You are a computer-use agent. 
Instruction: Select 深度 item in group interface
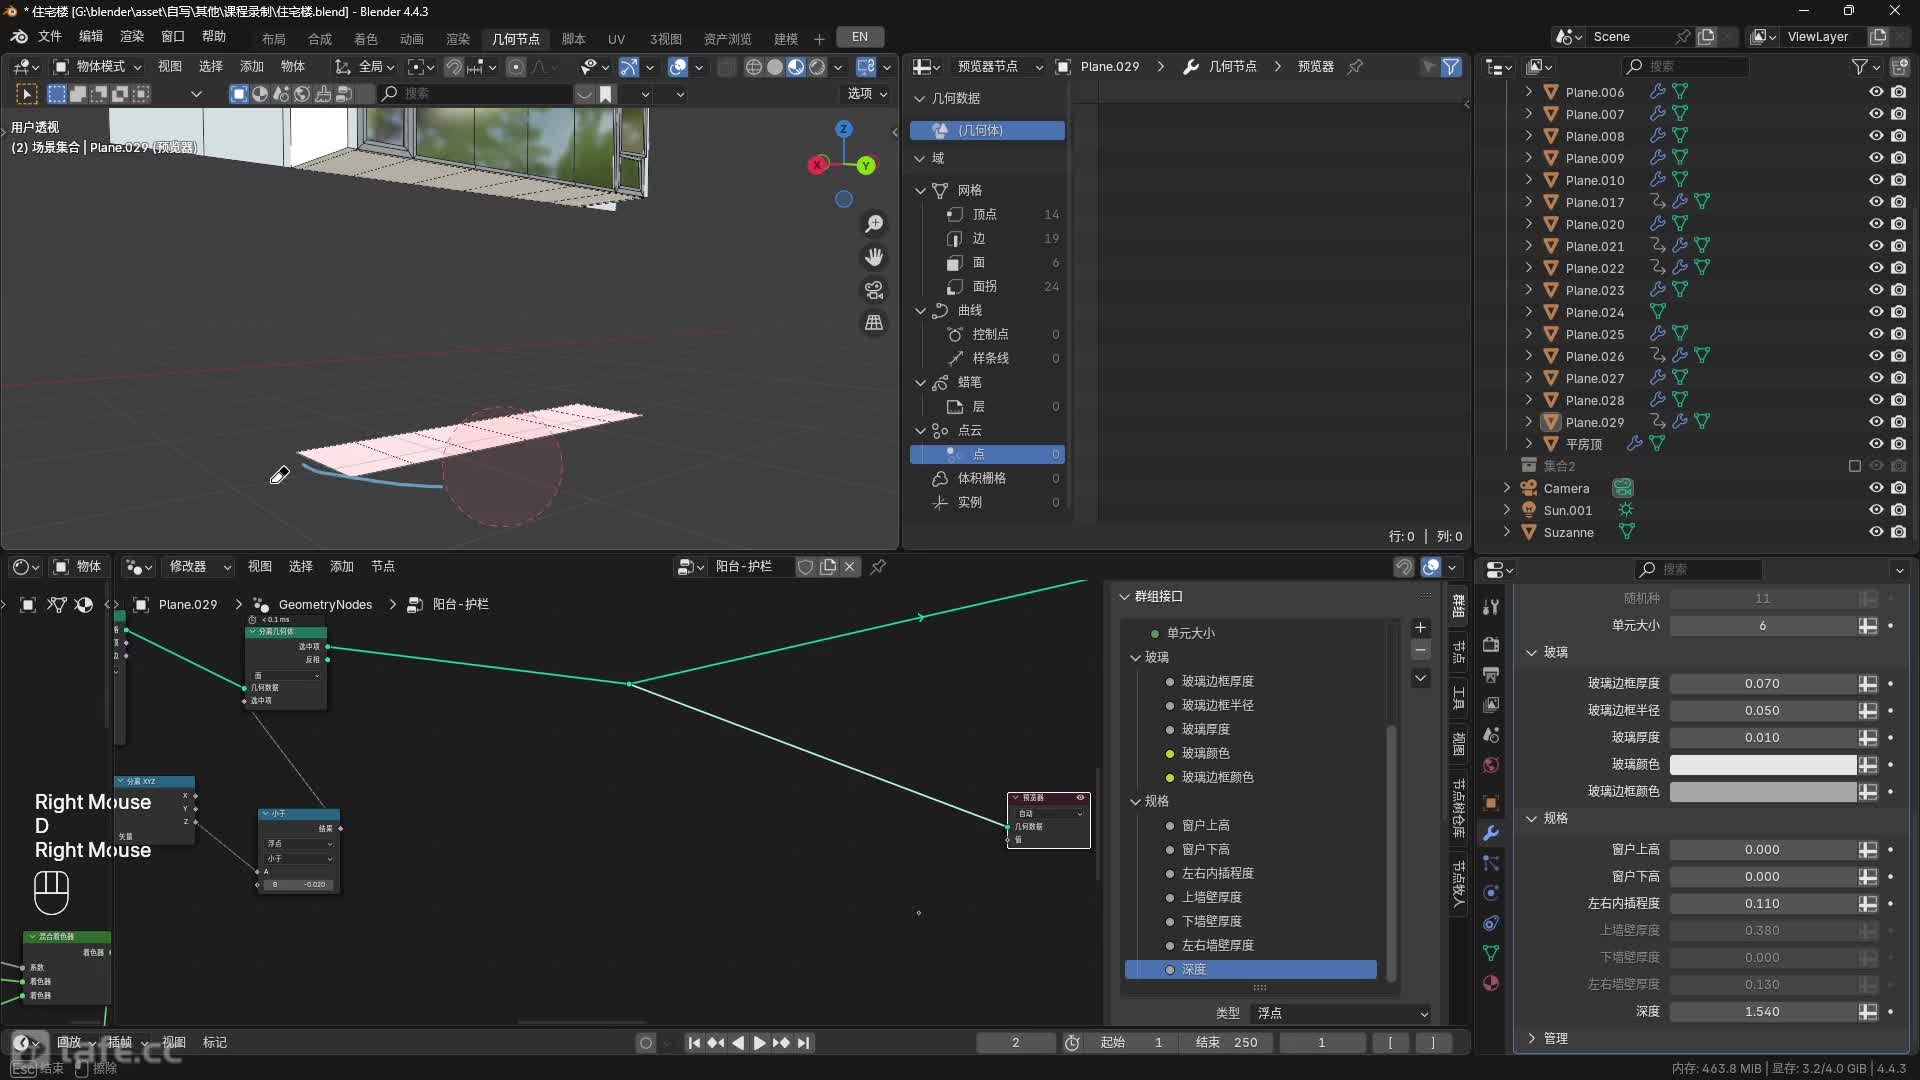point(1250,970)
